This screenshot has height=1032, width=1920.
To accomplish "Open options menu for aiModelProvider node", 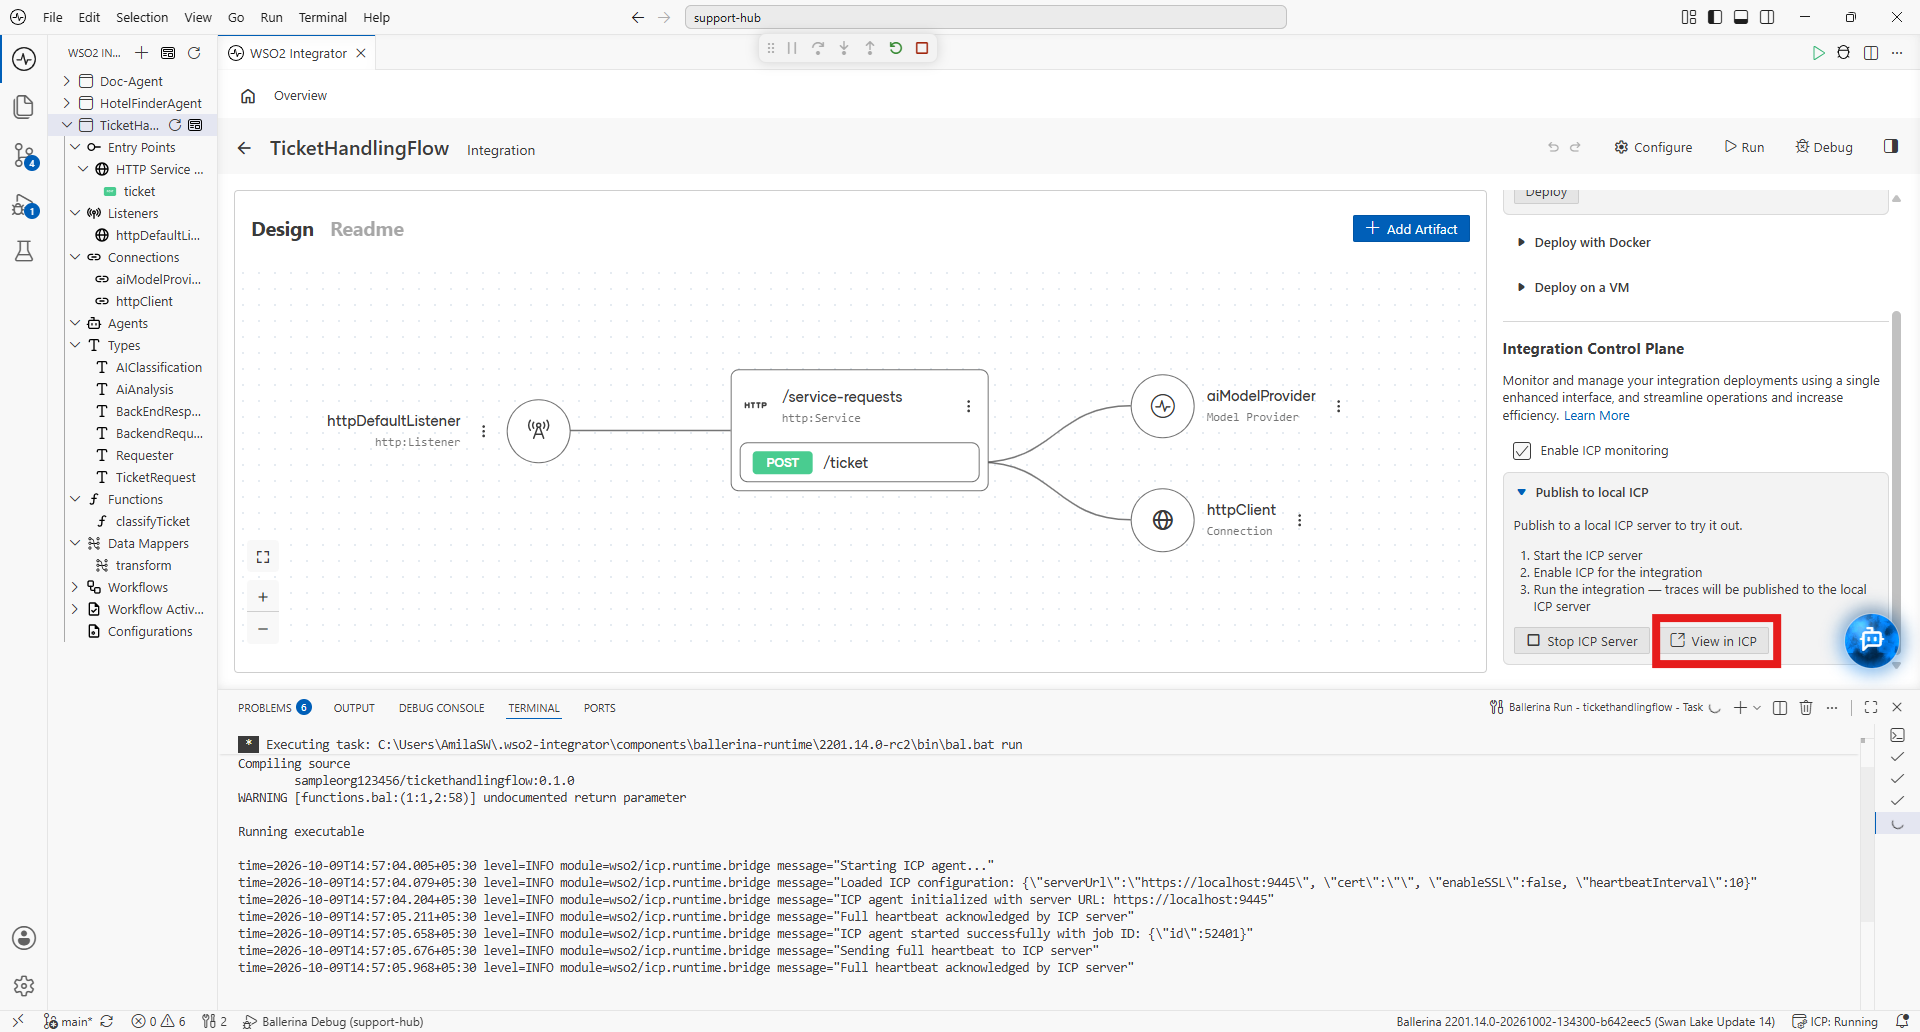I will coord(1338,406).
